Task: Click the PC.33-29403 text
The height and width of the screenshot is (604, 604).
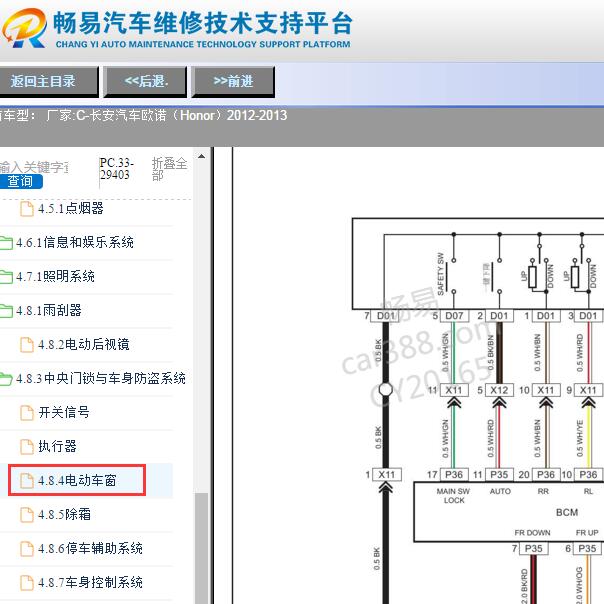Action: [116, 169]
